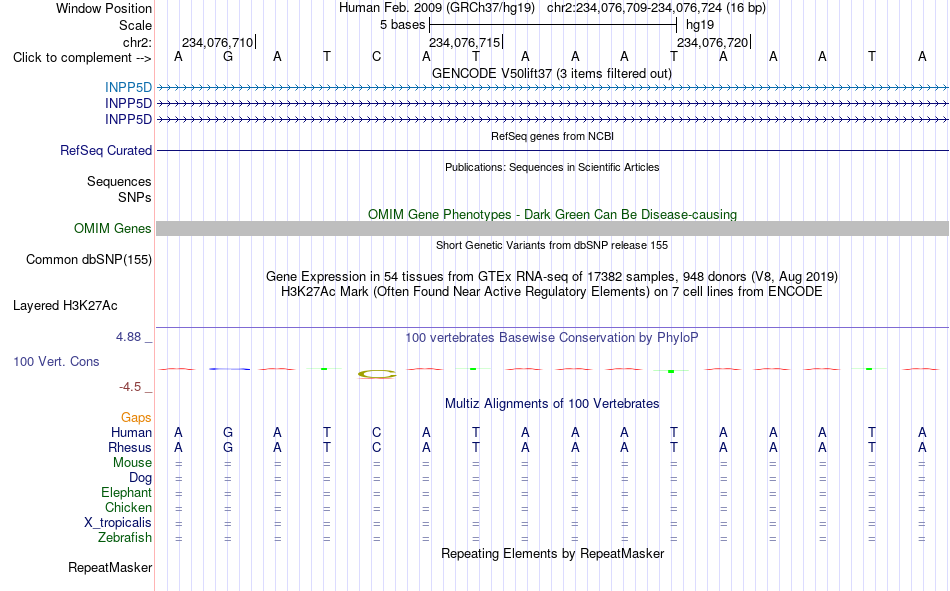Click the -4.5 lower conservation scale value
The width and height of the screenshot is (950, 591).
[x=130, y=387]
